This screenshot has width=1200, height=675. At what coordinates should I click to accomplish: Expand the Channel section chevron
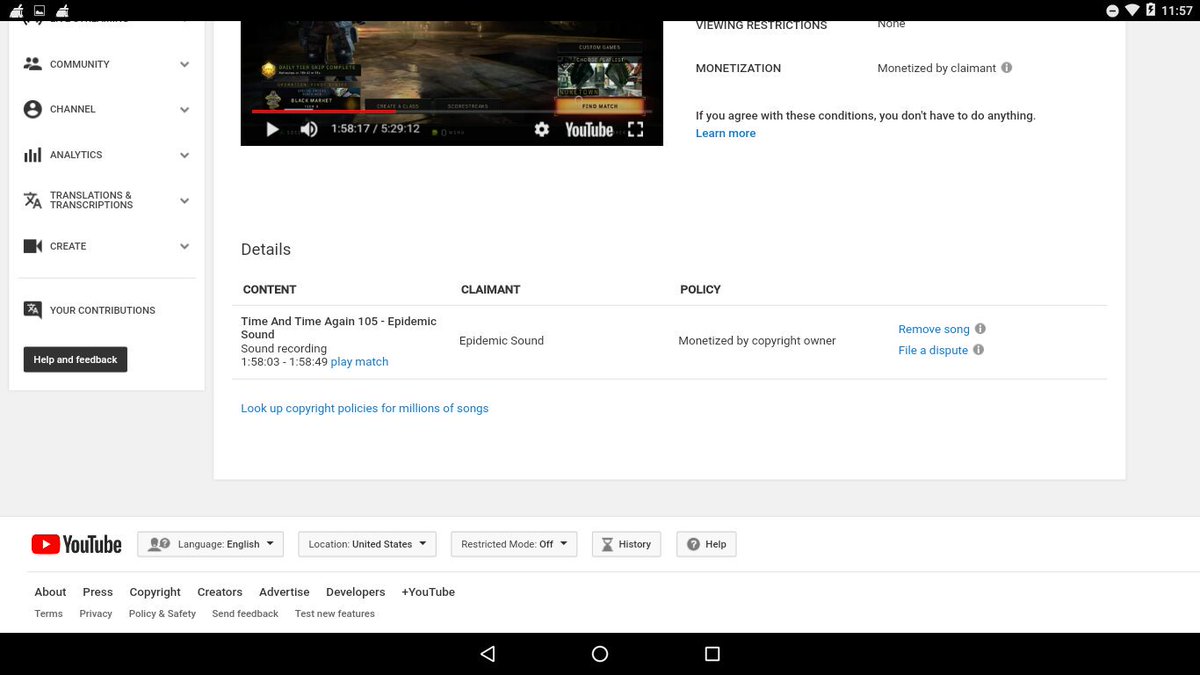click(184, 110)
